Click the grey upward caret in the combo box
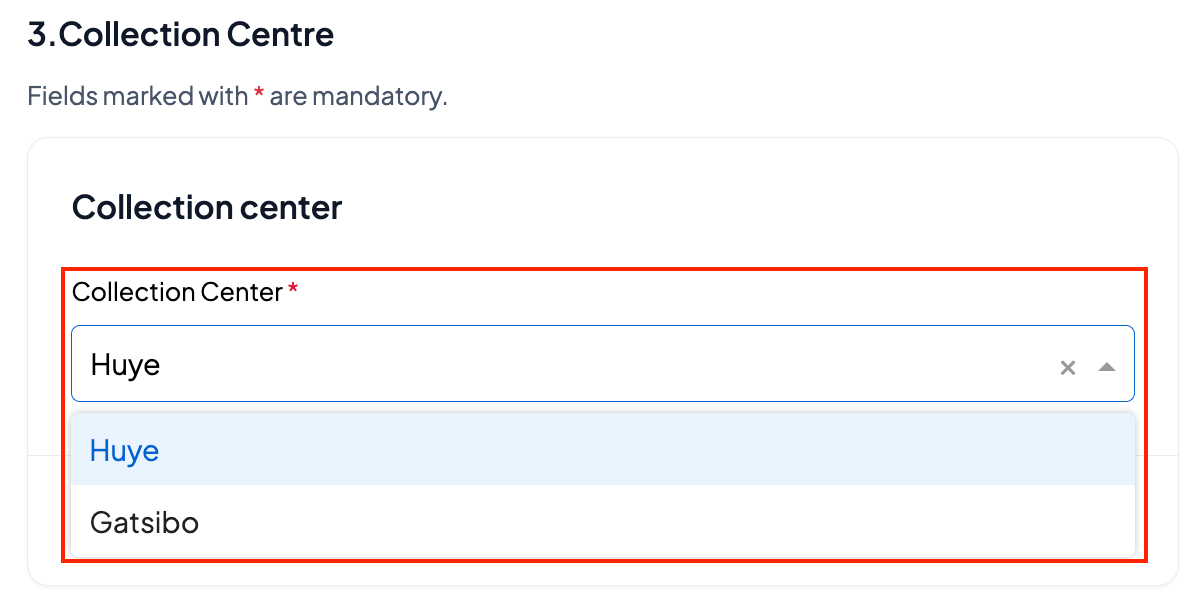Screen dimensions: 1204x612 pos(1106,368)
